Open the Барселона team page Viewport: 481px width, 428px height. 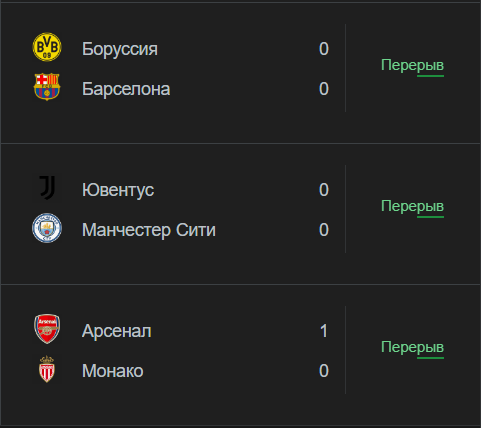(126, 89)
